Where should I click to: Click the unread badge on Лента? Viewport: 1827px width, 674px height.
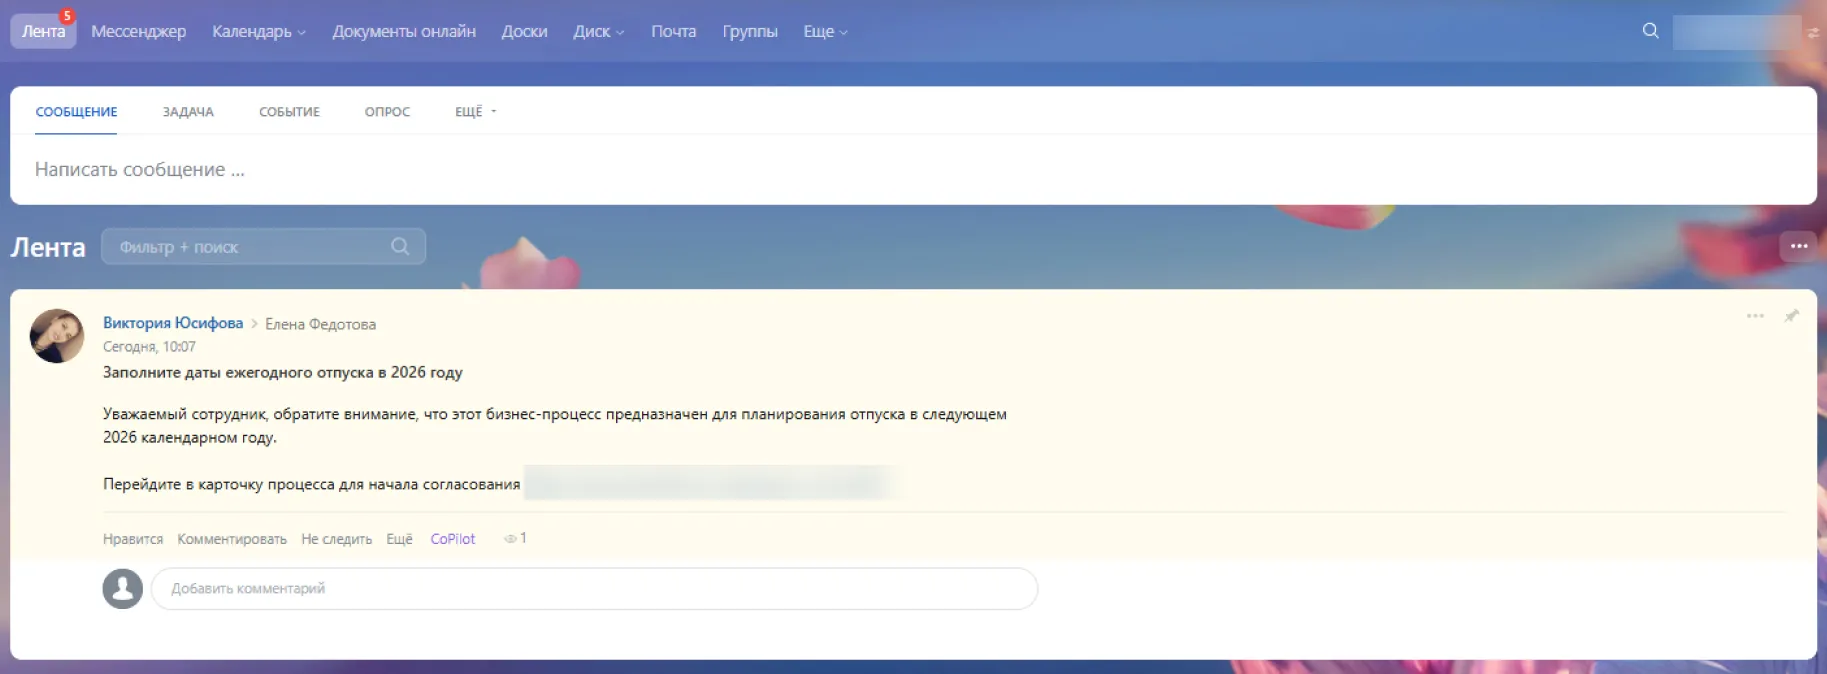(x=67, y=16)
